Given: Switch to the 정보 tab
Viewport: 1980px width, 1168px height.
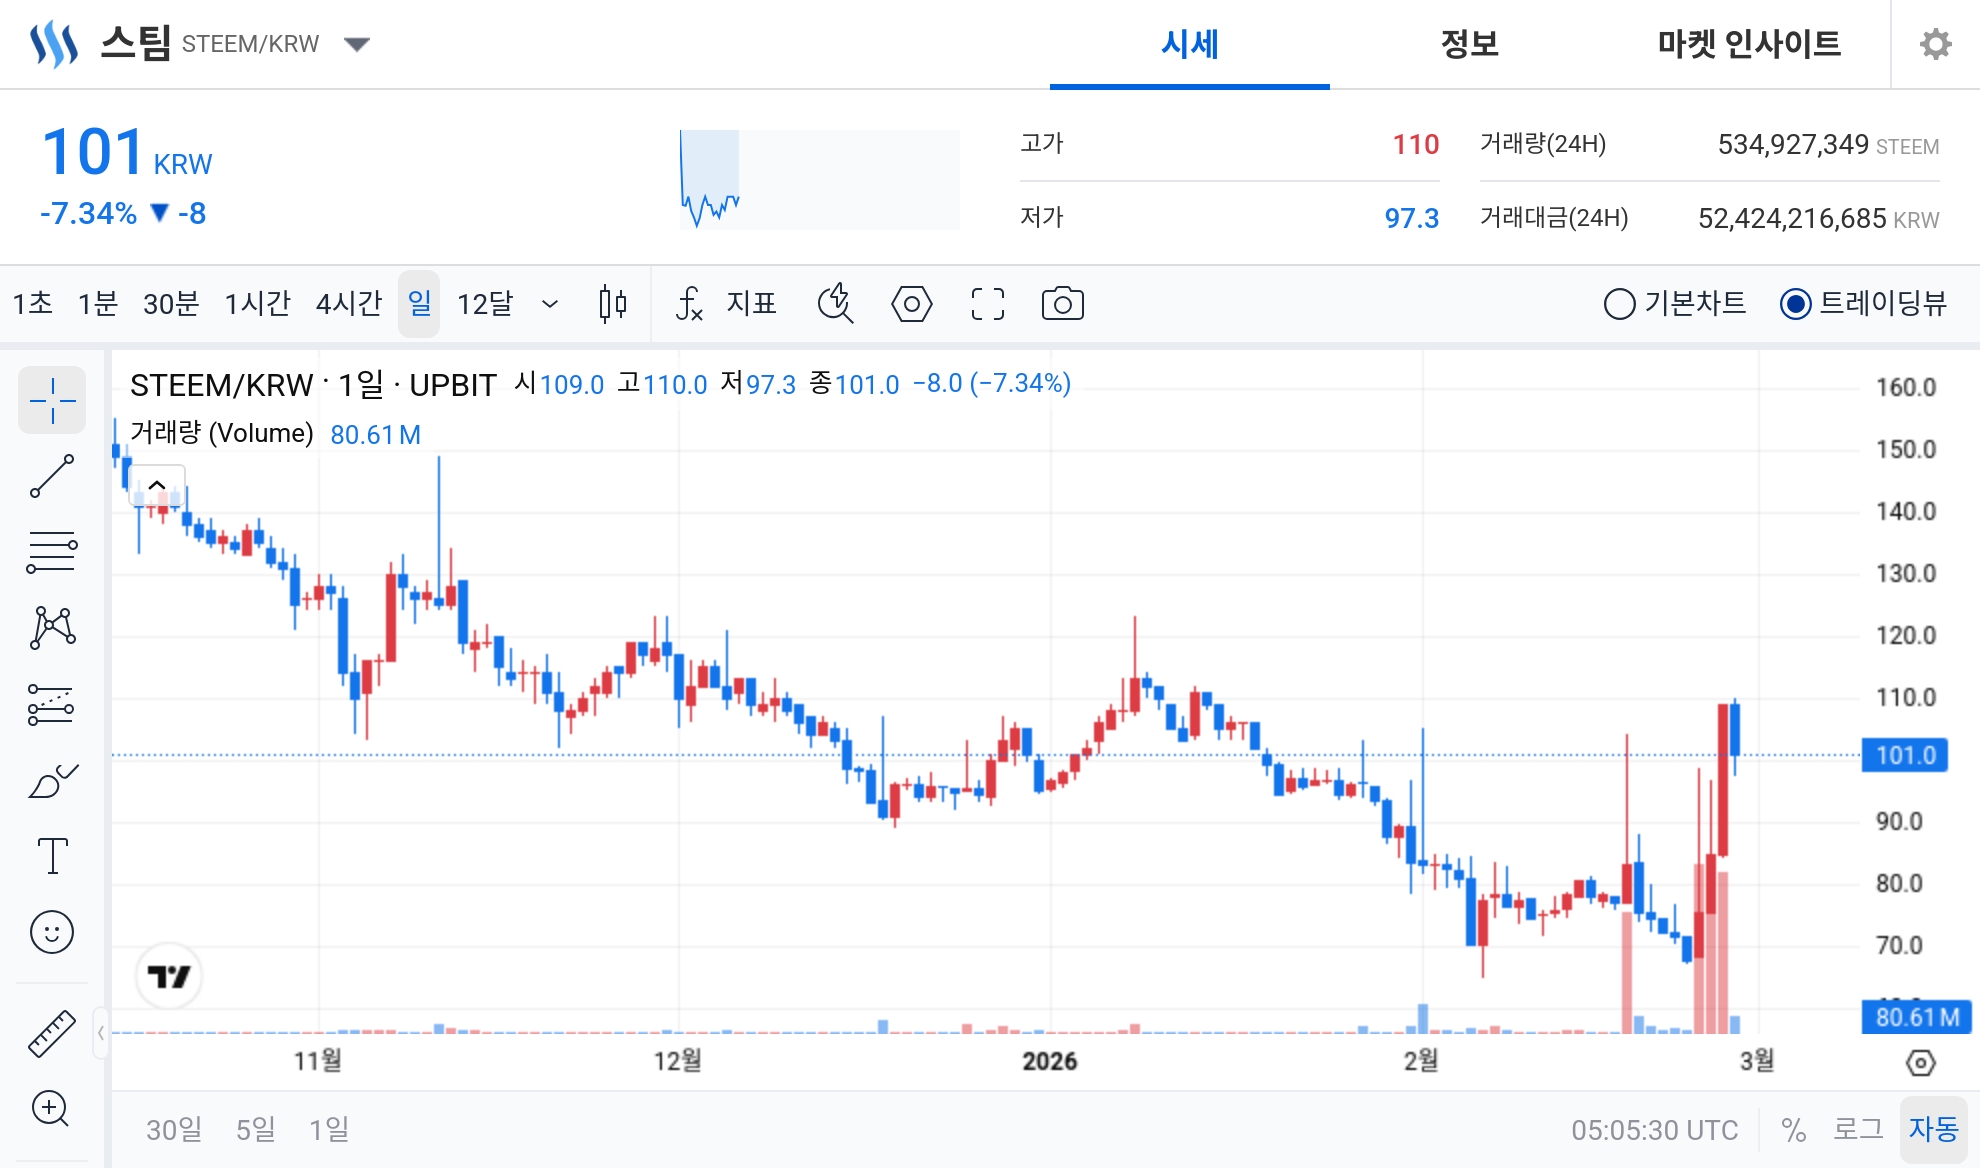Looking at the screenshot, I should coord(1467,44).
